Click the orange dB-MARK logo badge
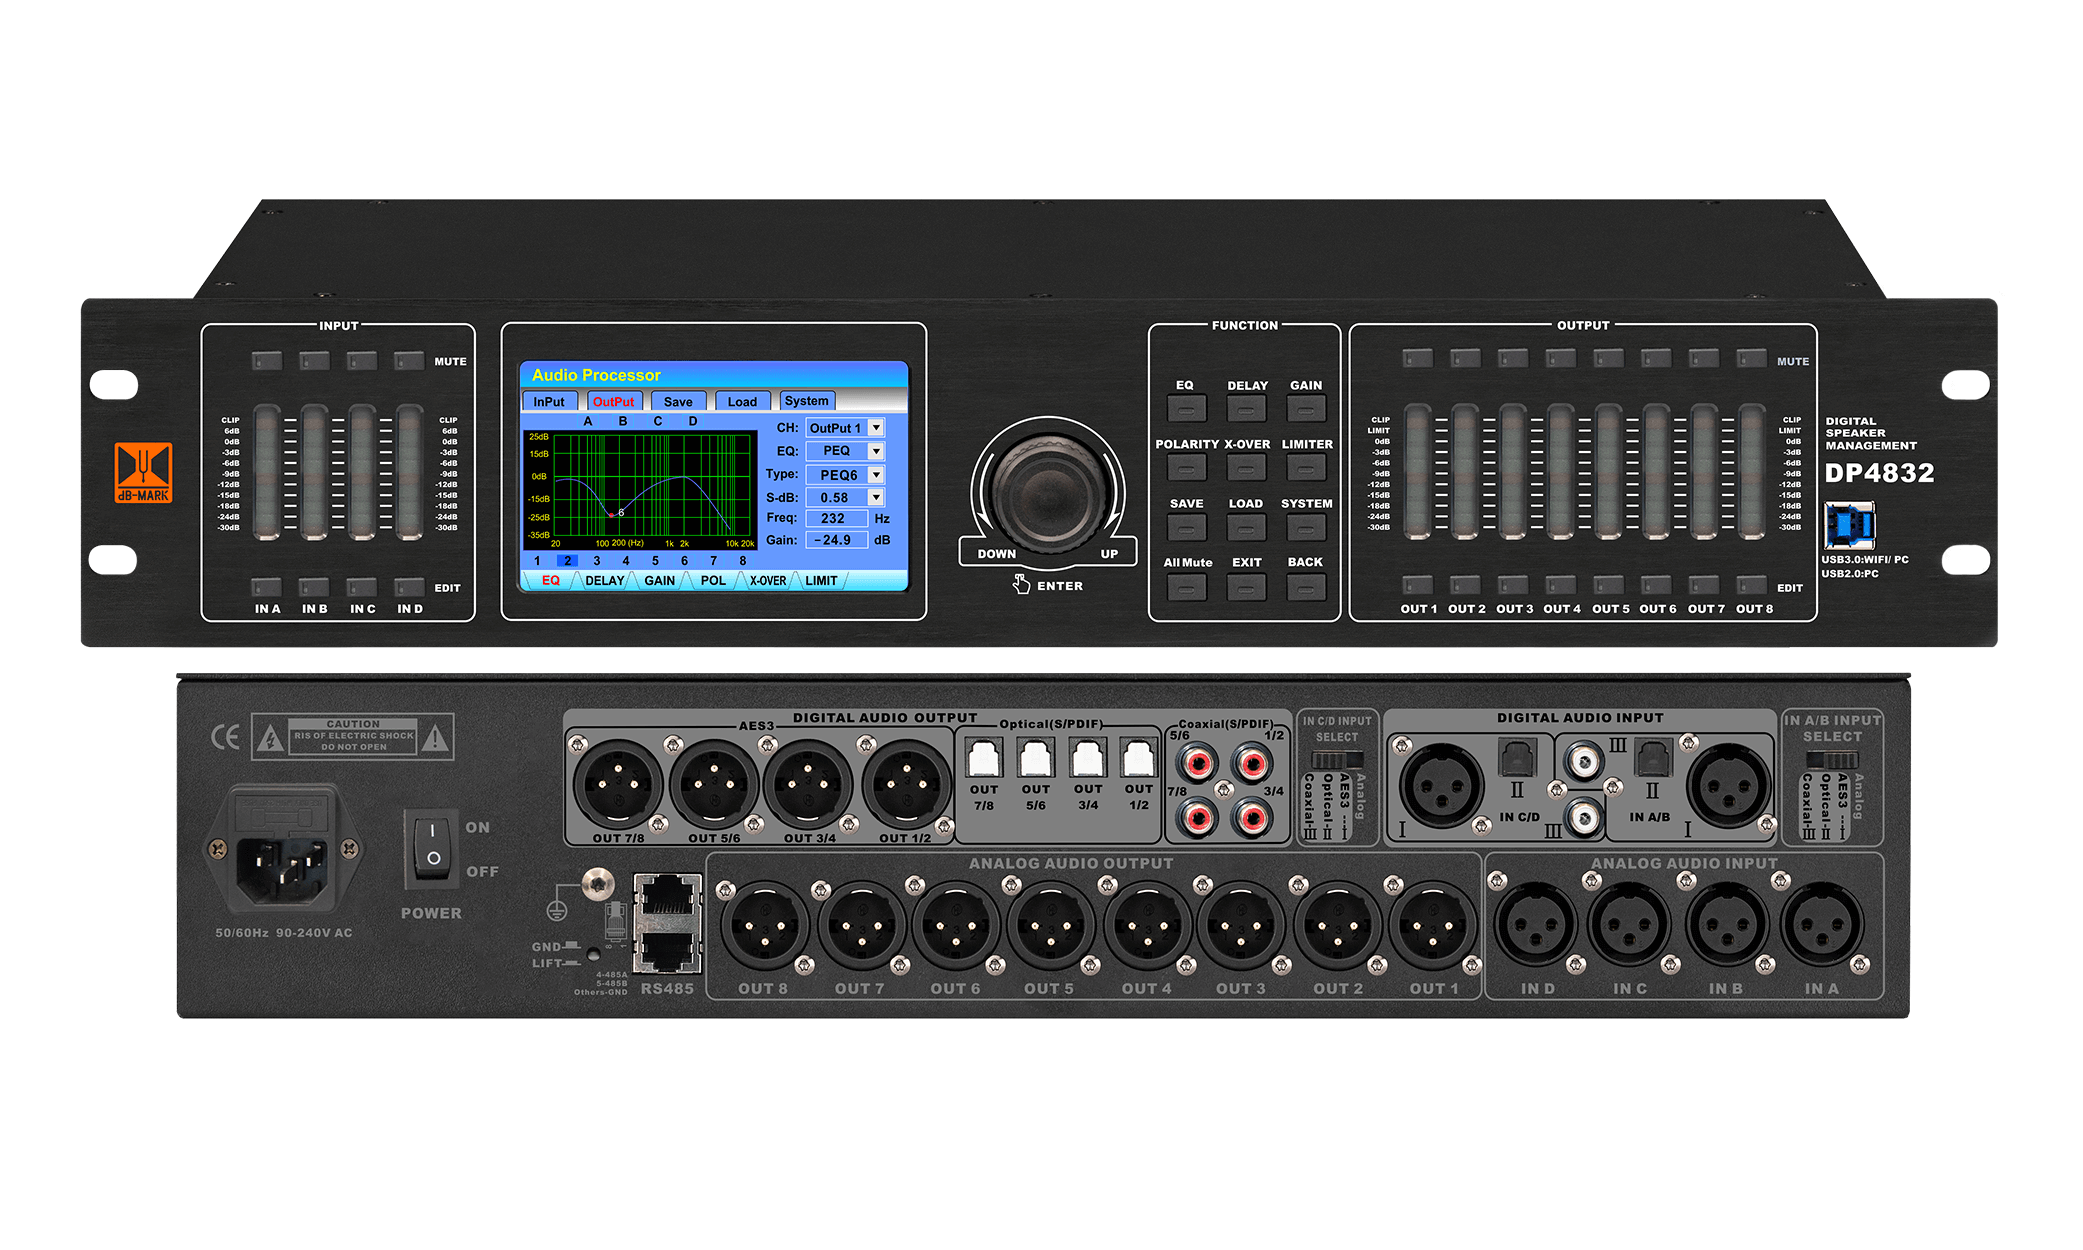 pyautogui.click(x=143, y=471)
